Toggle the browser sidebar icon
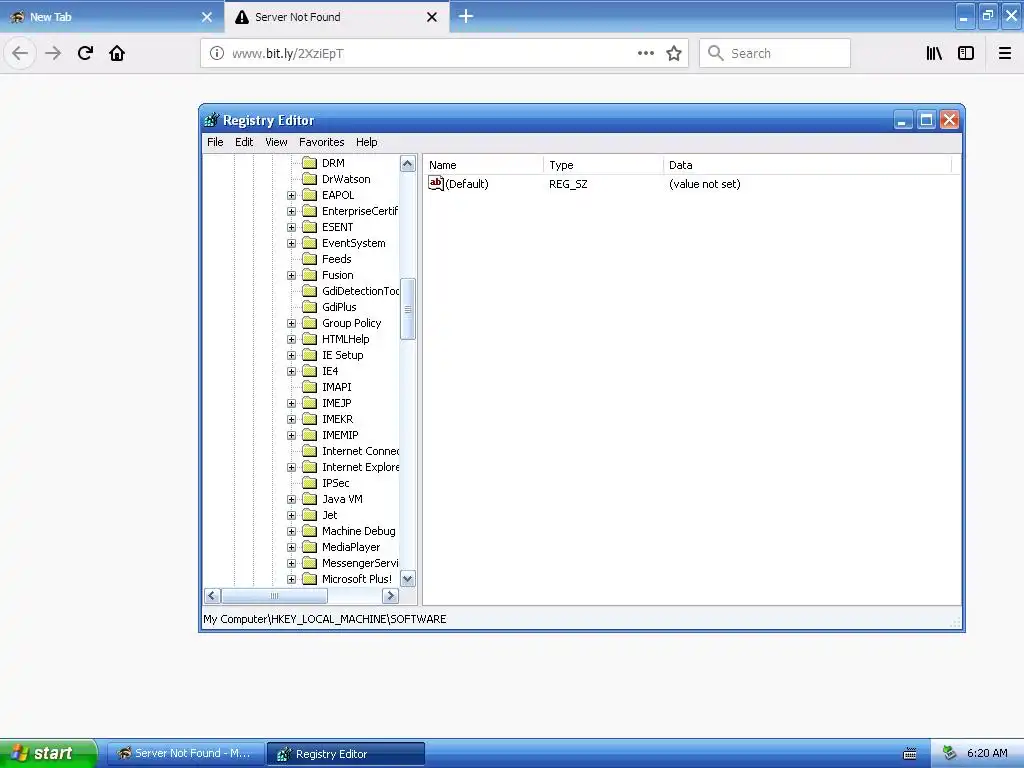The height and width of the screenshot is (768, 1024). 966,54
